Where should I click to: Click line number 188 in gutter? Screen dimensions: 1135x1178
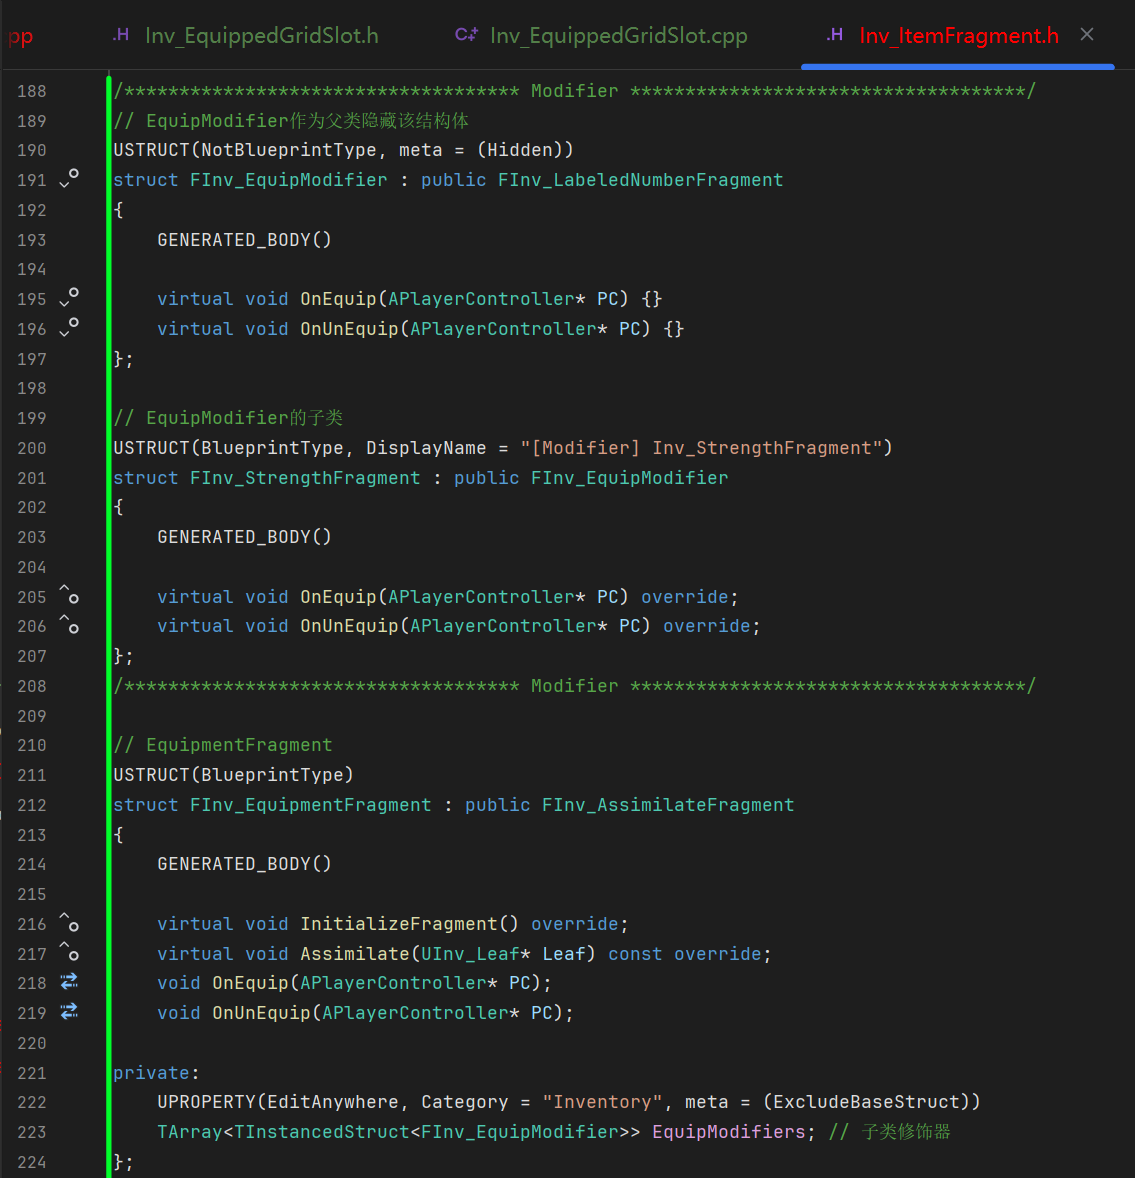point(32,91)
